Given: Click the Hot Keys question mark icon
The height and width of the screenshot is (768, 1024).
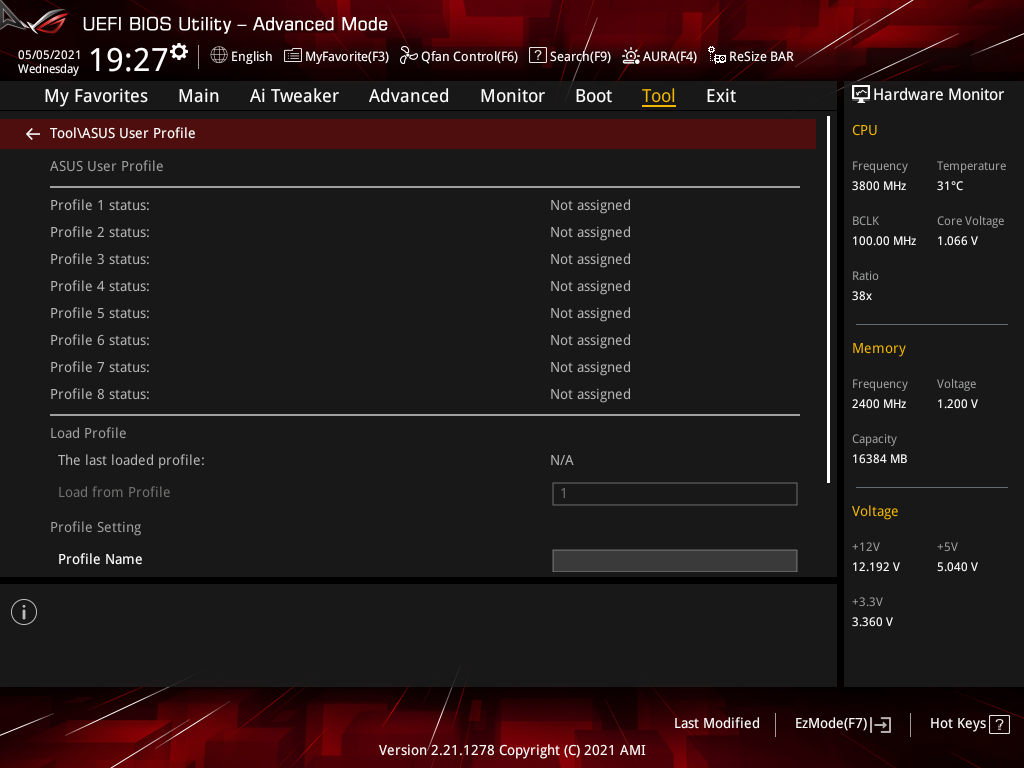Looking at the screenshot, I should (999, 724).
